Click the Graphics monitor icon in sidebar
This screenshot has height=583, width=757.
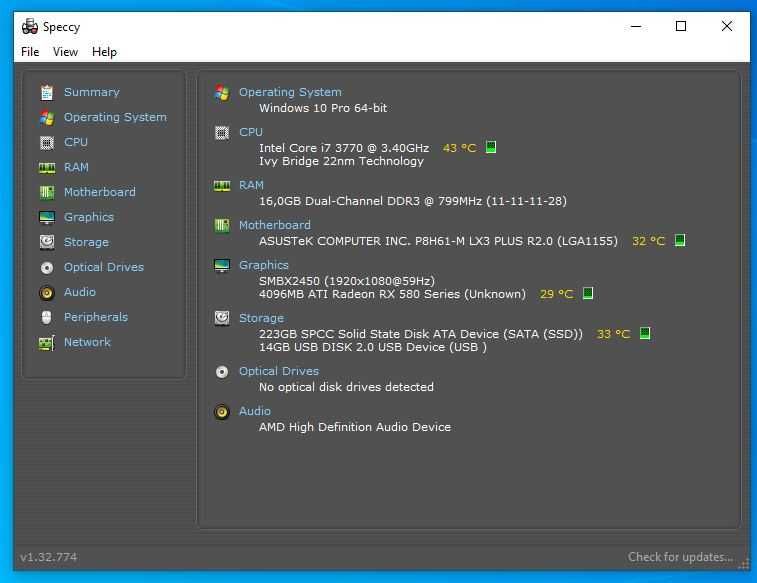[47, 218]
